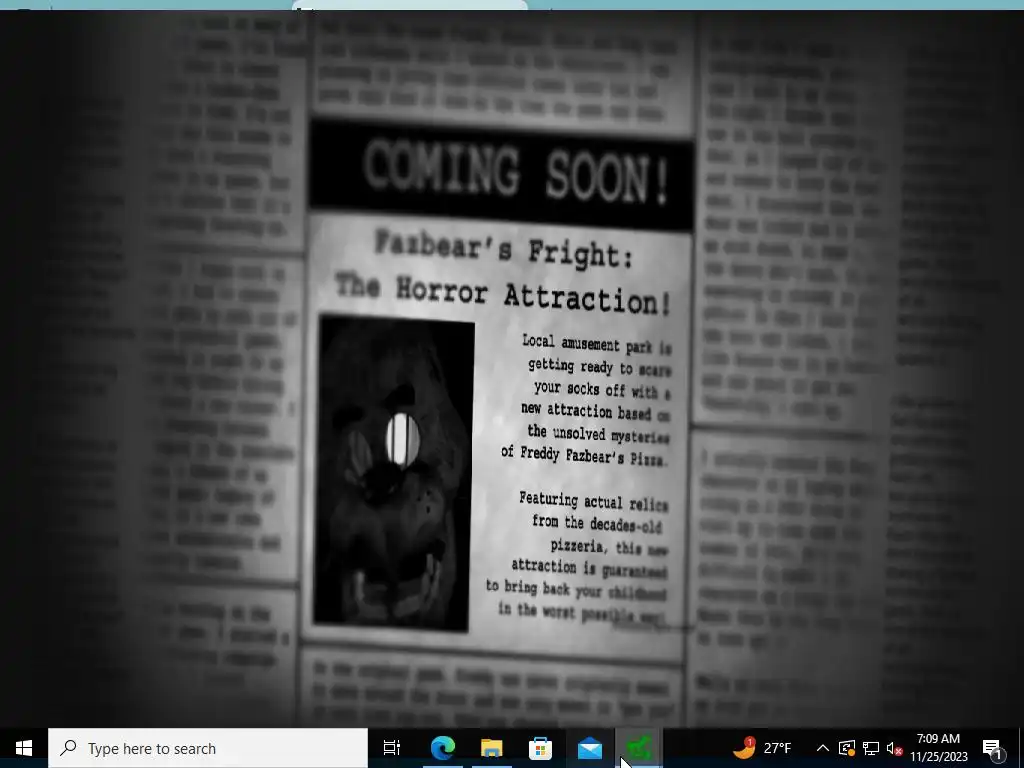1024x768 pixels.
Task: Open the 27°F weather widget
Action: tap(761, 748)
